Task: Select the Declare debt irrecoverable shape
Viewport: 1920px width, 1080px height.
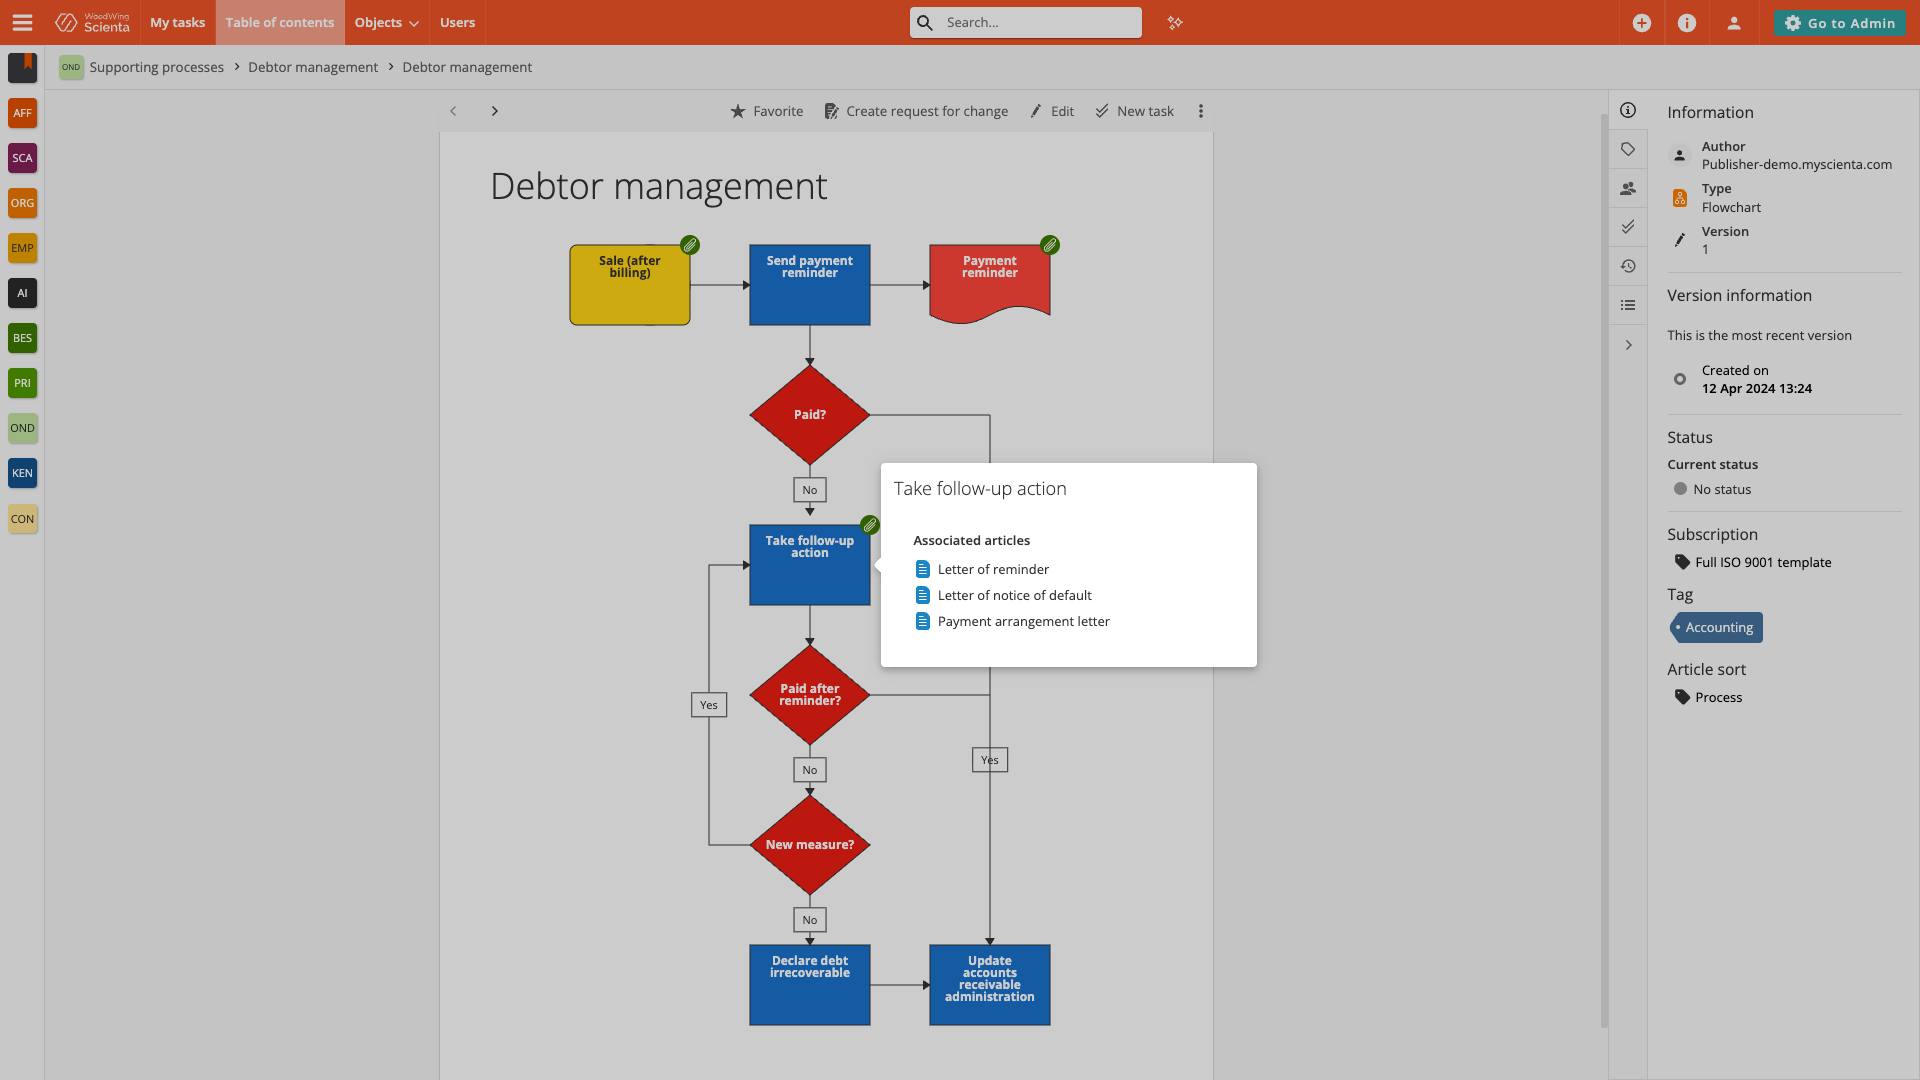Action: tap(810, 985)
